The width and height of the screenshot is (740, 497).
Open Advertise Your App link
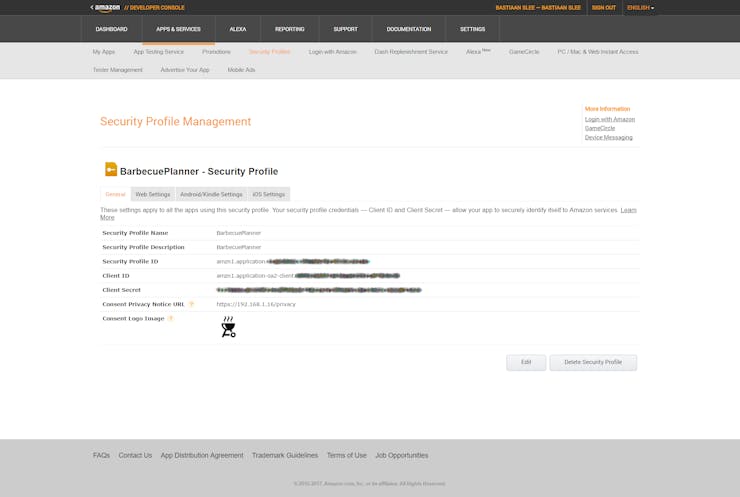[185, 70]
